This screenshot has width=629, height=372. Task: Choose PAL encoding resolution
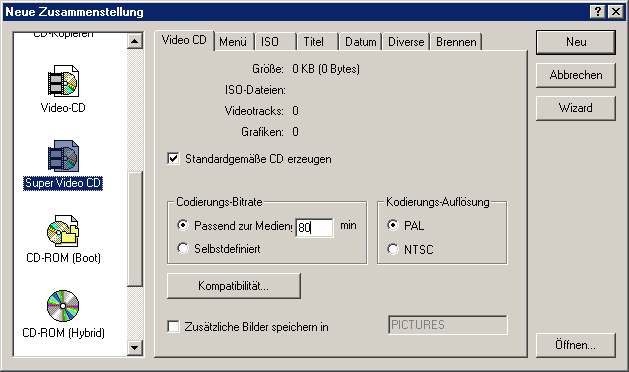pos(393,225)
